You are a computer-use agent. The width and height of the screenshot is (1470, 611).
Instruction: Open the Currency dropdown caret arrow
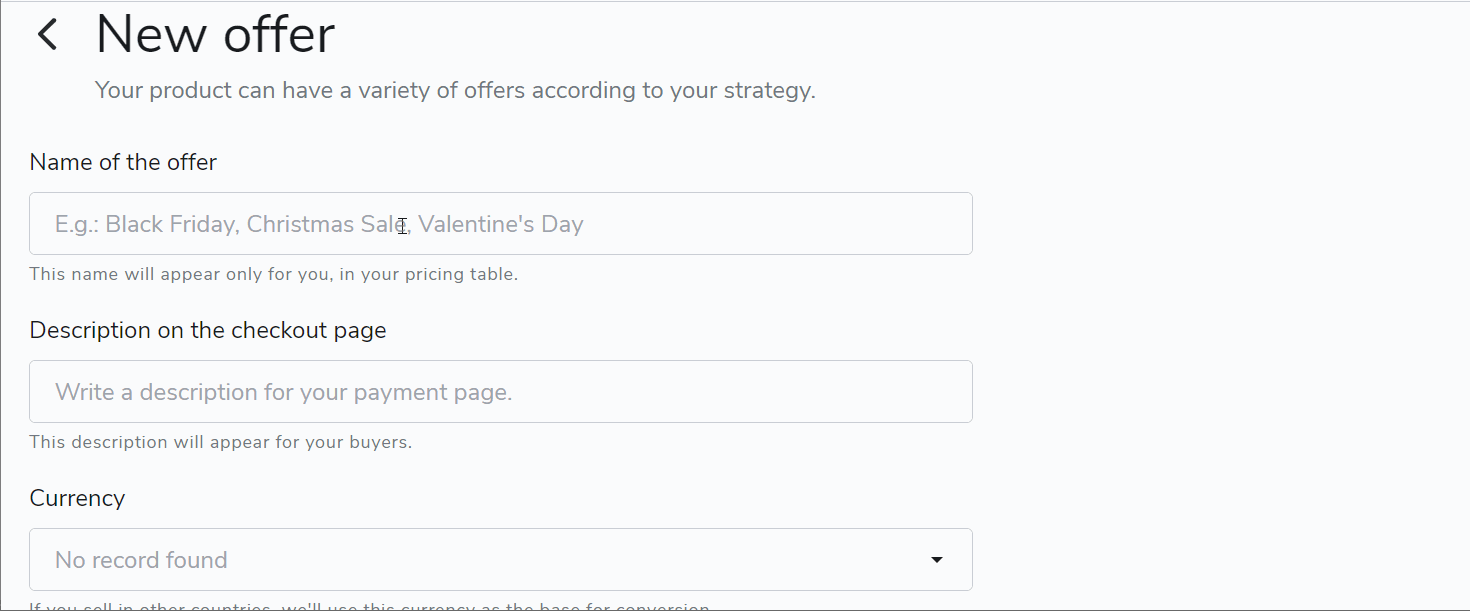tap(937, 560)
